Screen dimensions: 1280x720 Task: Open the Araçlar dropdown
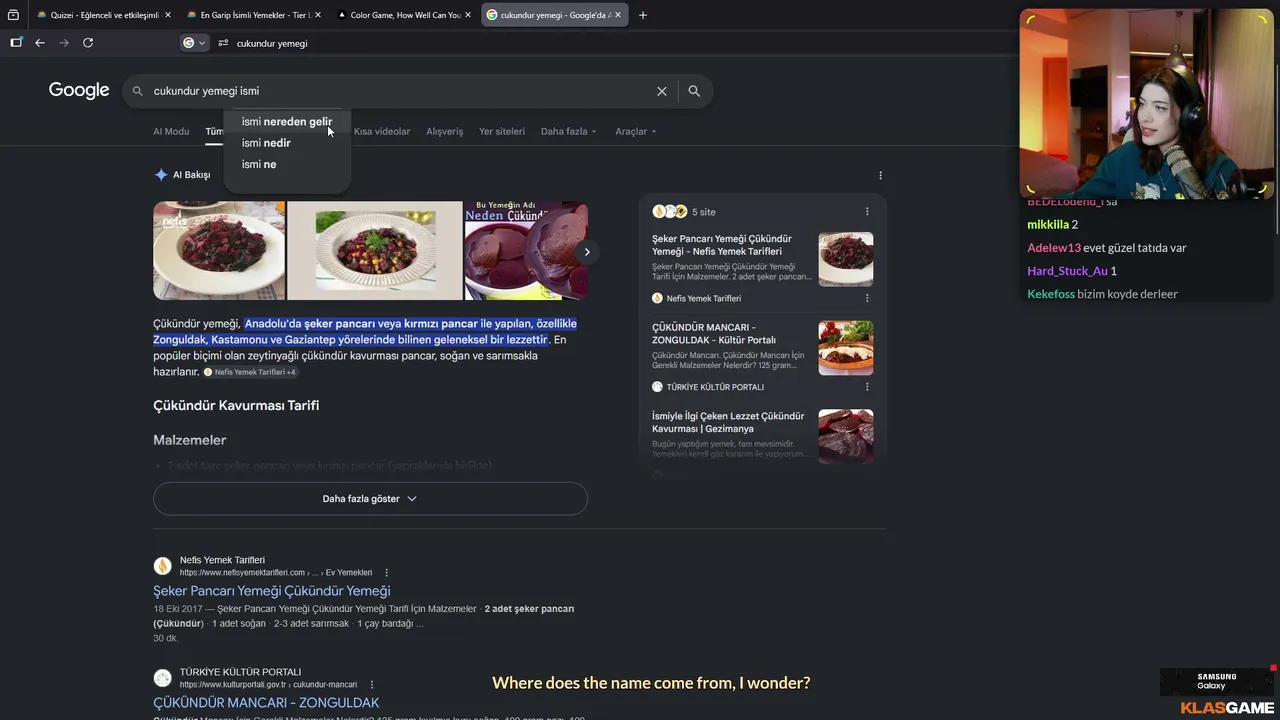pos(636,132)
